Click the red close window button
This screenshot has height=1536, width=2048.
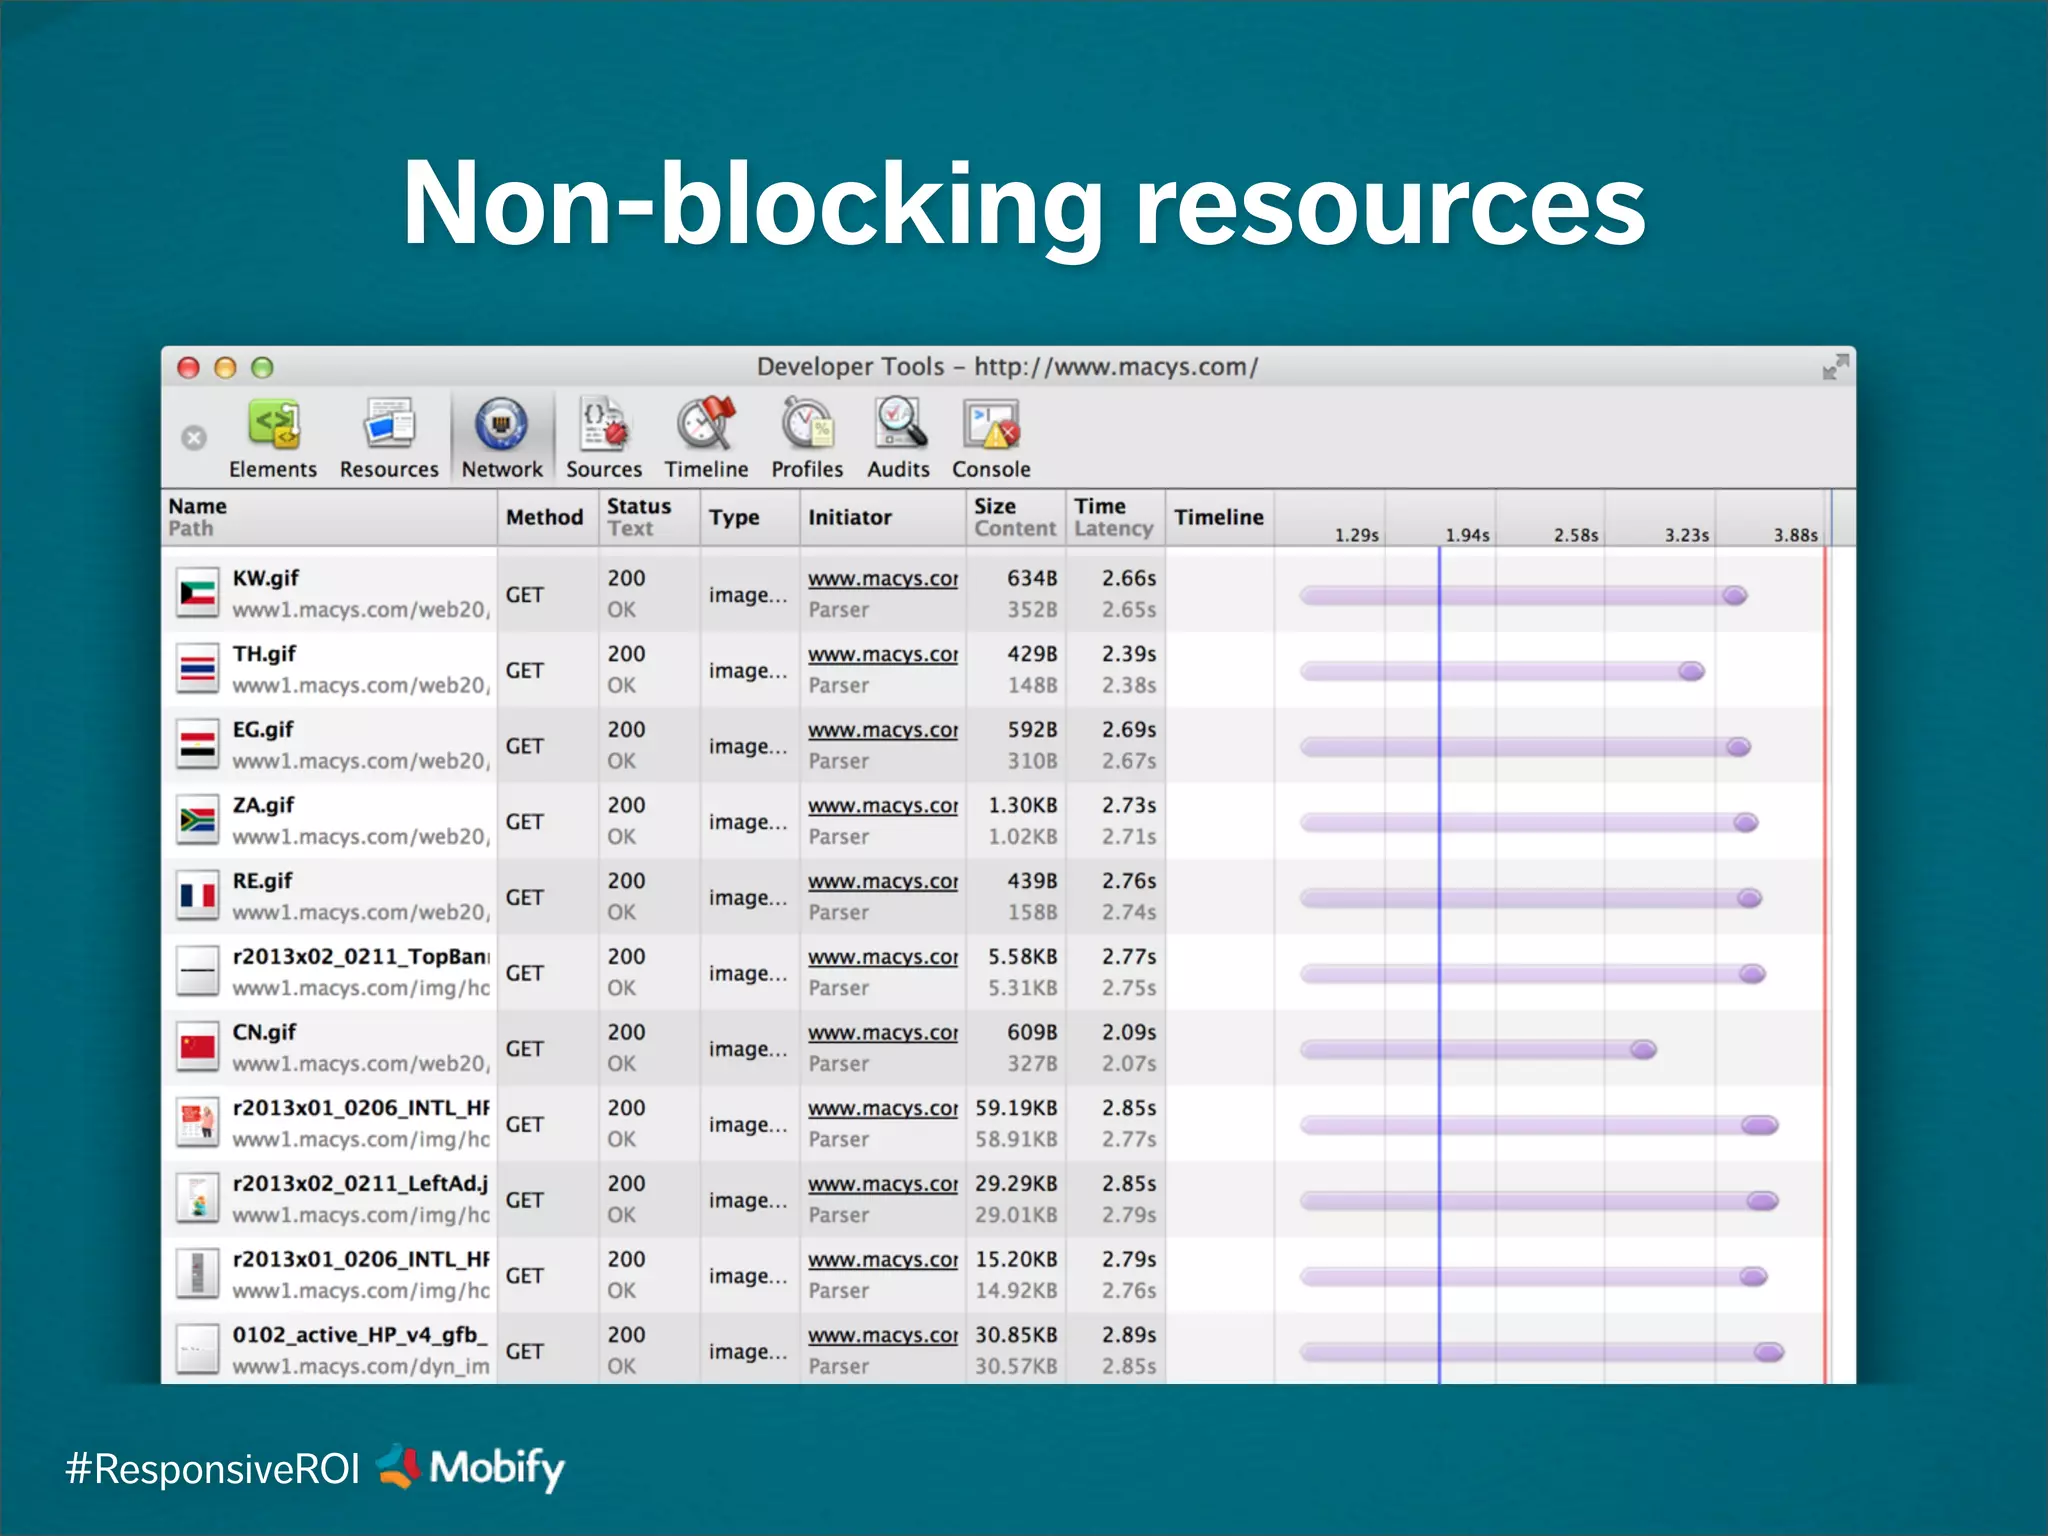(x=188, y=368)
